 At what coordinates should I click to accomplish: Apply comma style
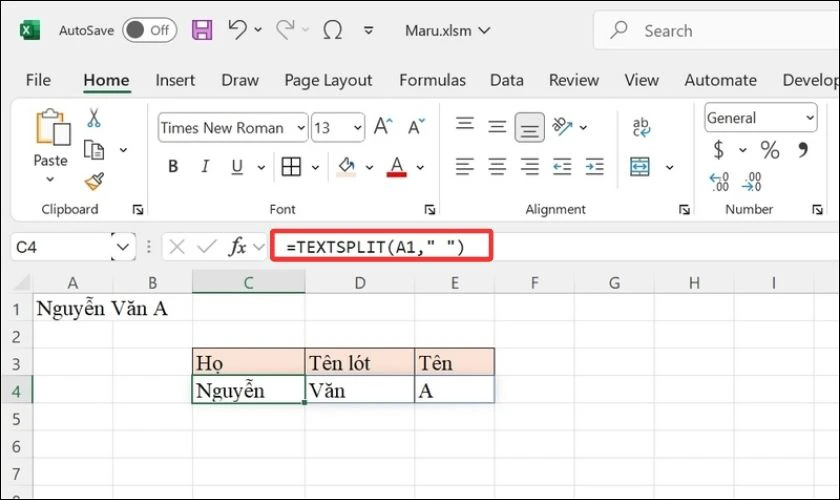point(802,150)
